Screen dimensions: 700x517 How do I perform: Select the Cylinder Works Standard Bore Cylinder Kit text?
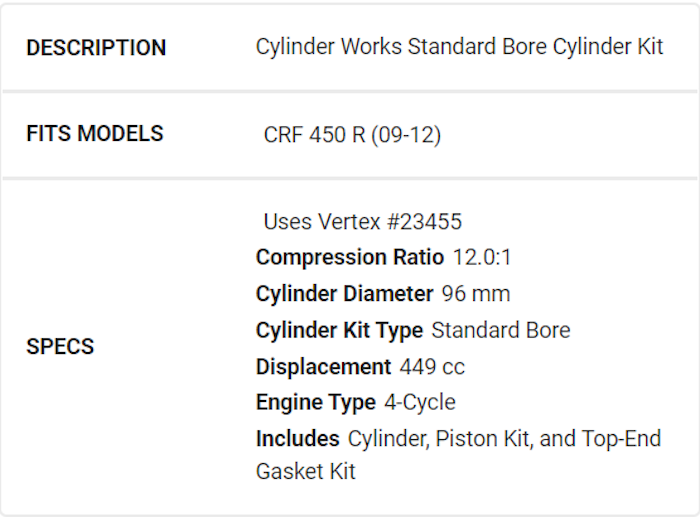coord(459,48)
